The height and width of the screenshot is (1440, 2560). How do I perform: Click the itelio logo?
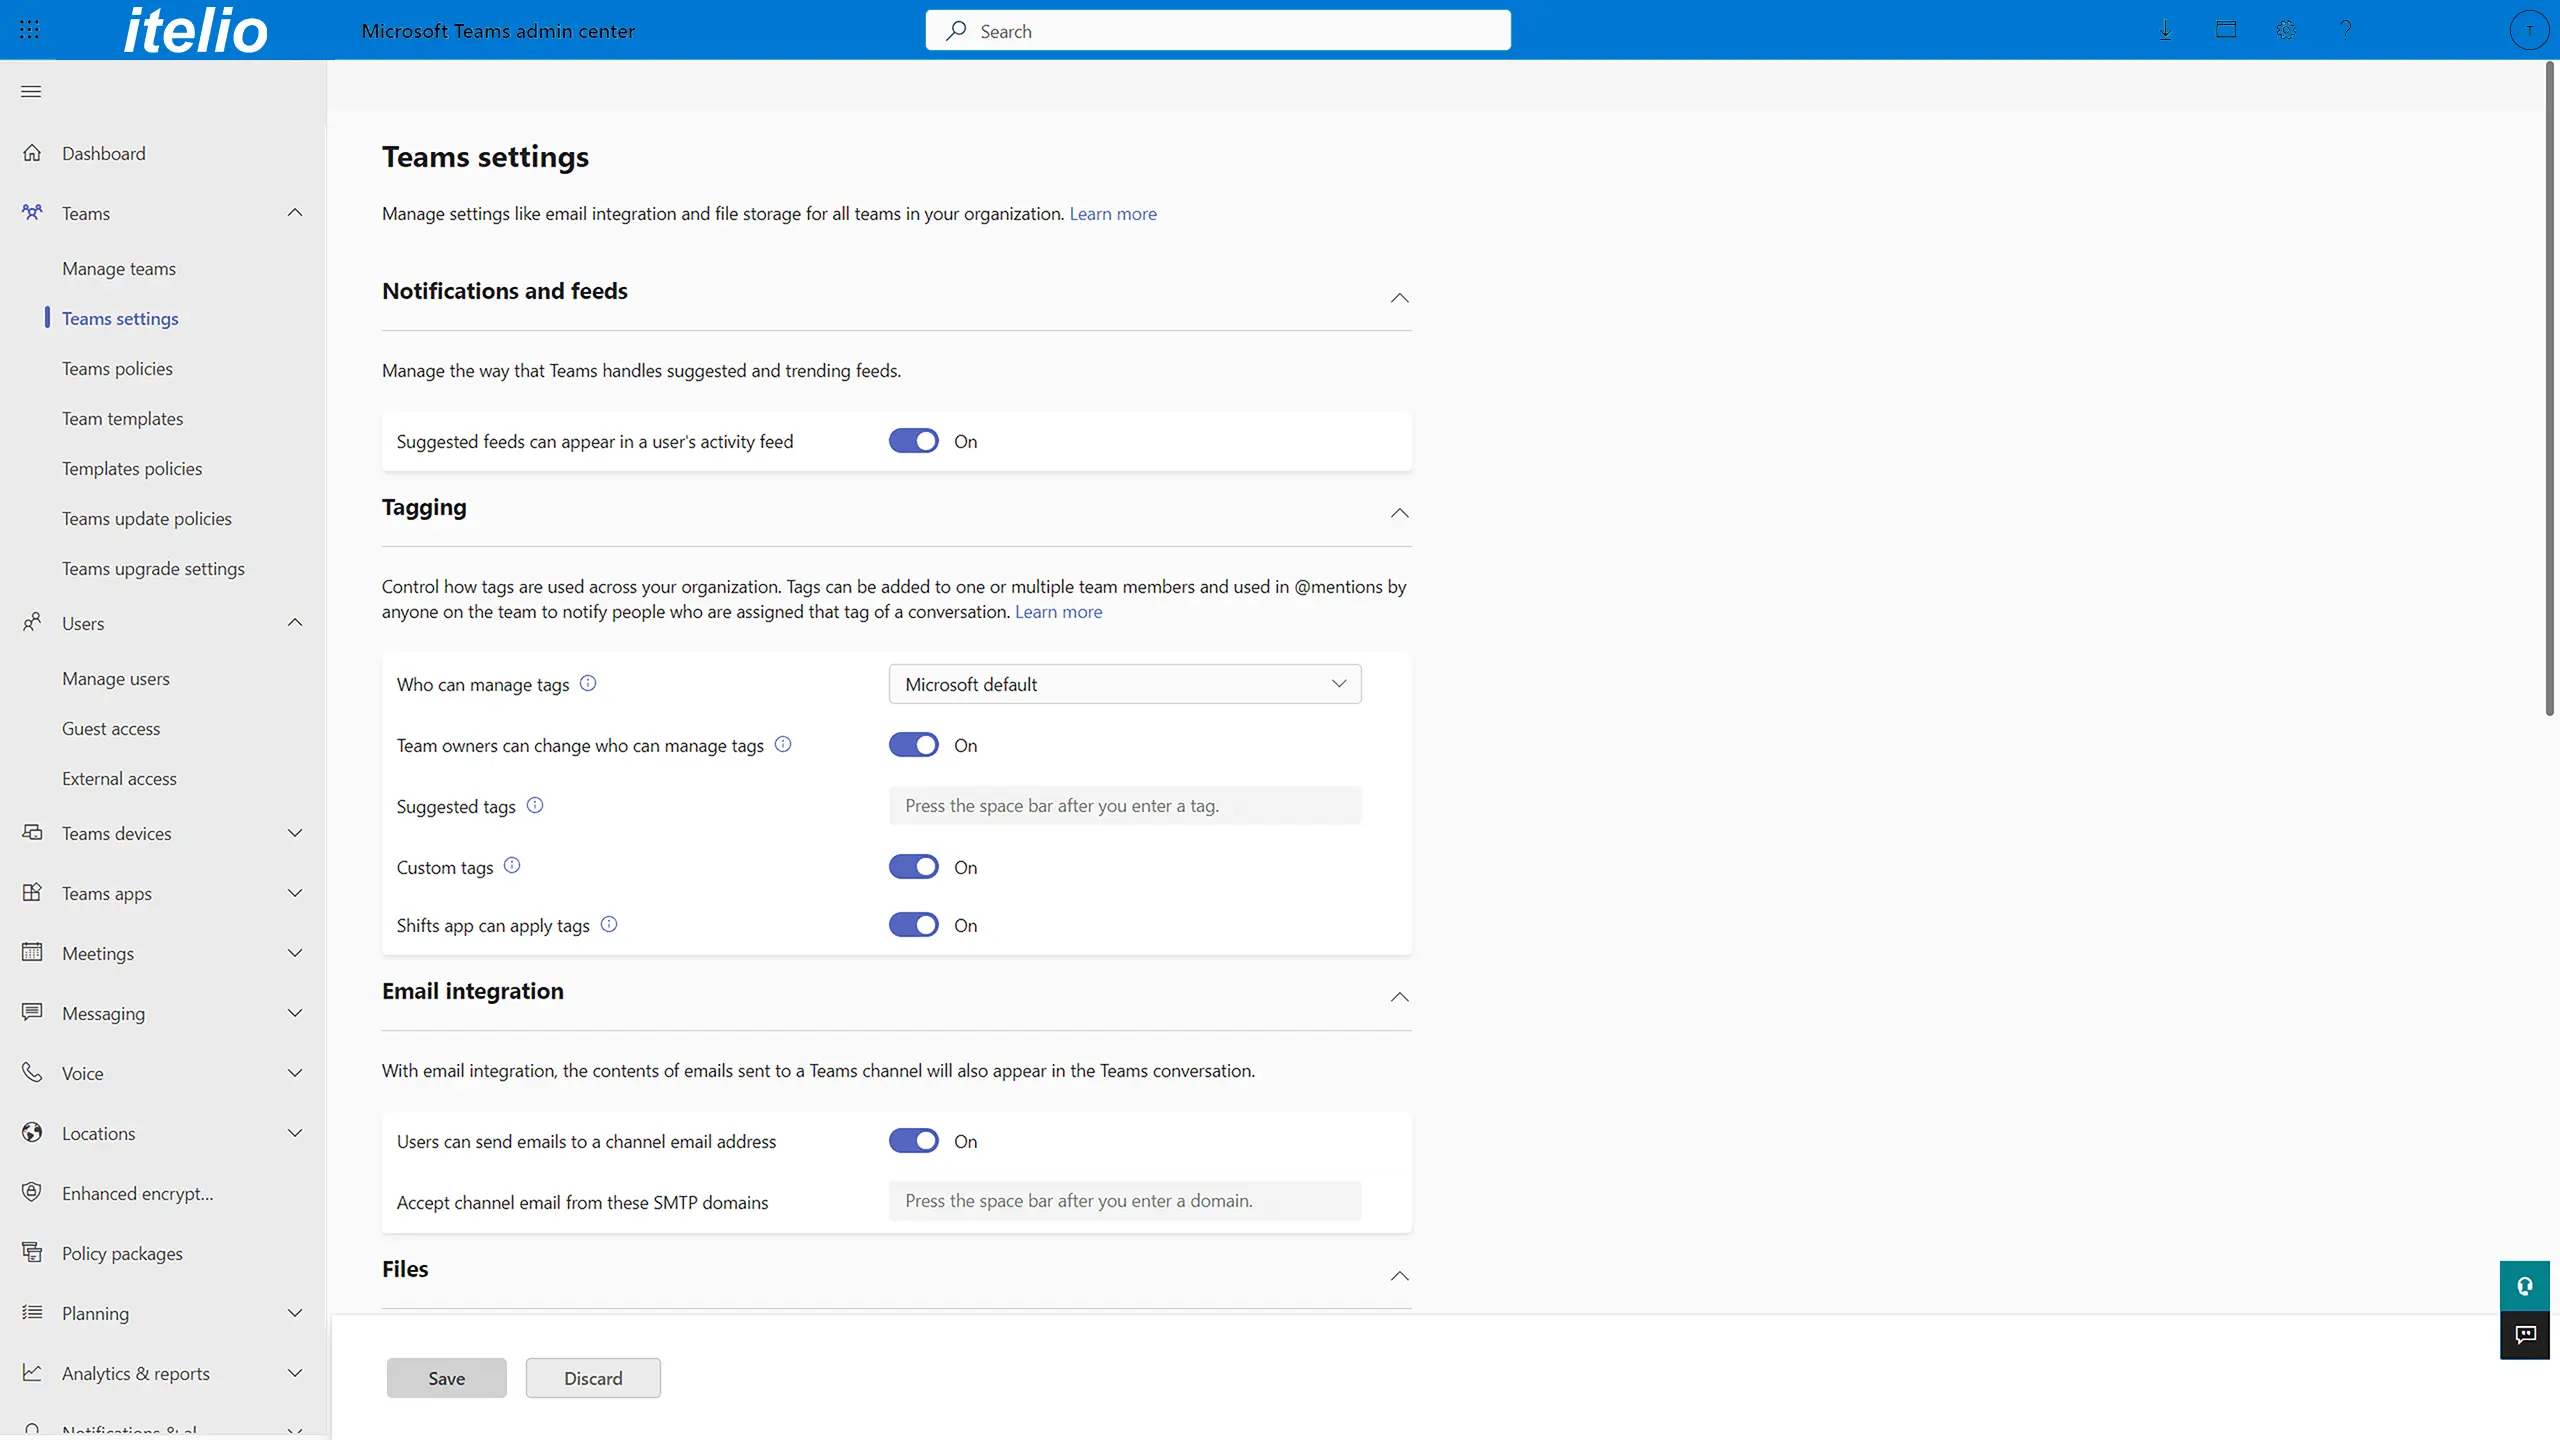196,30
